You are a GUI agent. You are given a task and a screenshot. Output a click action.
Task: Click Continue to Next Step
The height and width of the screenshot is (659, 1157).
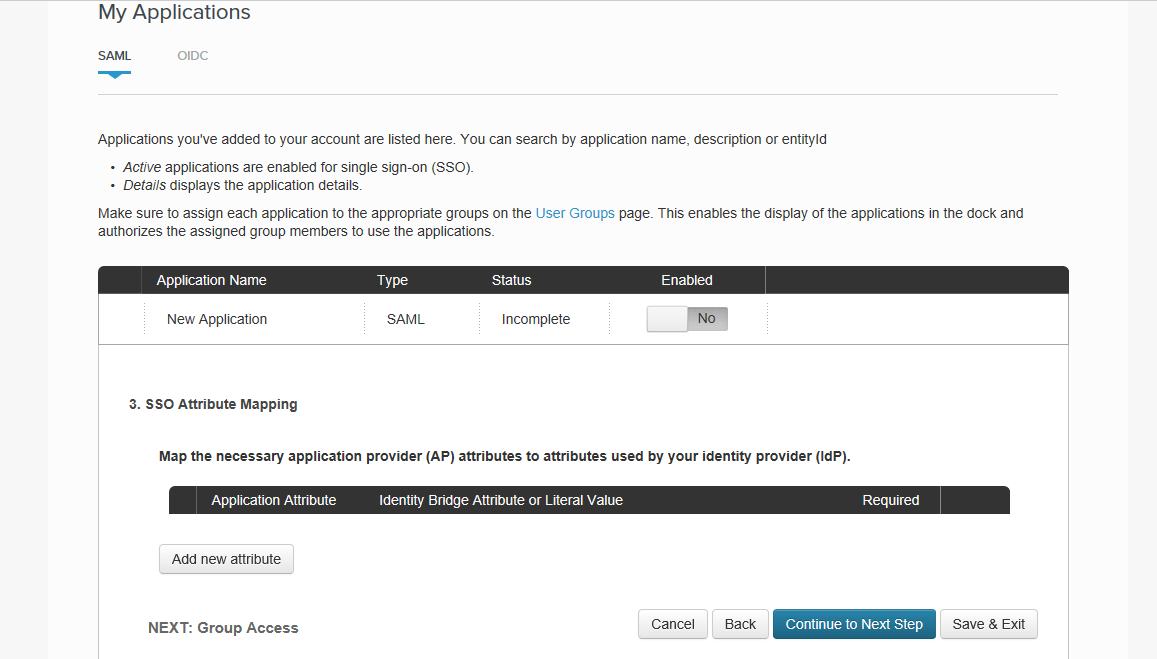pyautogui.click(x=854, y=624)
